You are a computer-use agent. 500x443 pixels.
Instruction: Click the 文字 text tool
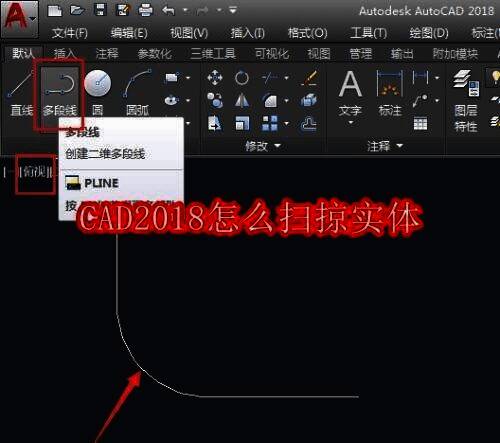[x=350, y=93]
